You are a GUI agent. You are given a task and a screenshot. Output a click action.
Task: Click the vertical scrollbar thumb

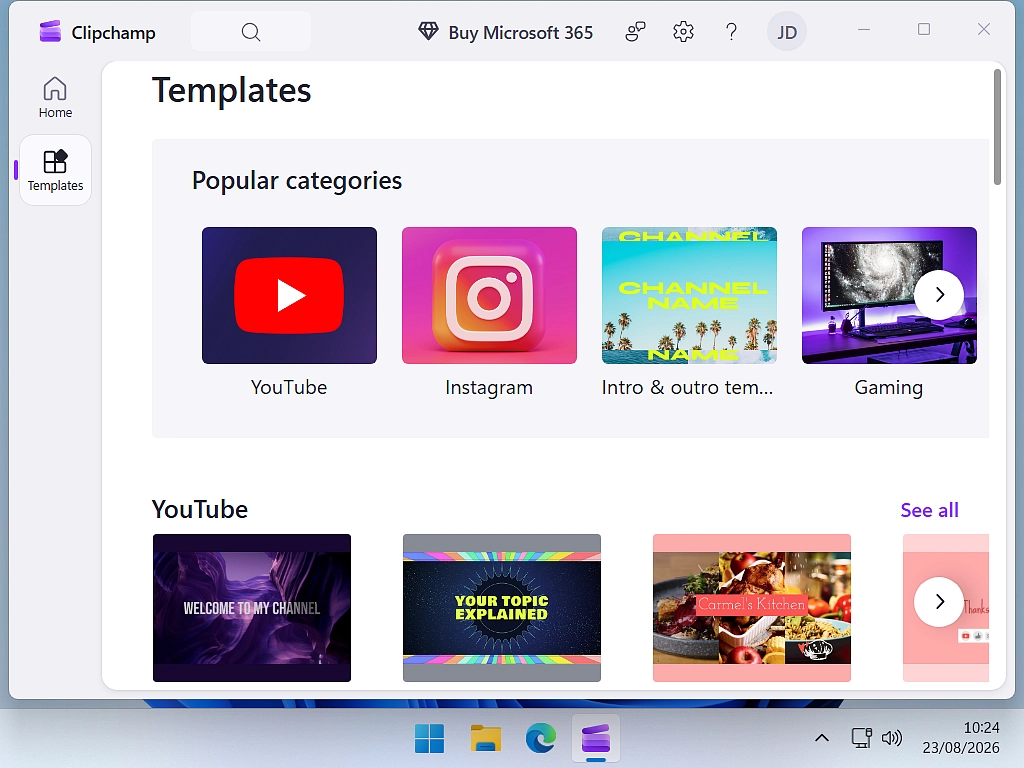point(997,127)
